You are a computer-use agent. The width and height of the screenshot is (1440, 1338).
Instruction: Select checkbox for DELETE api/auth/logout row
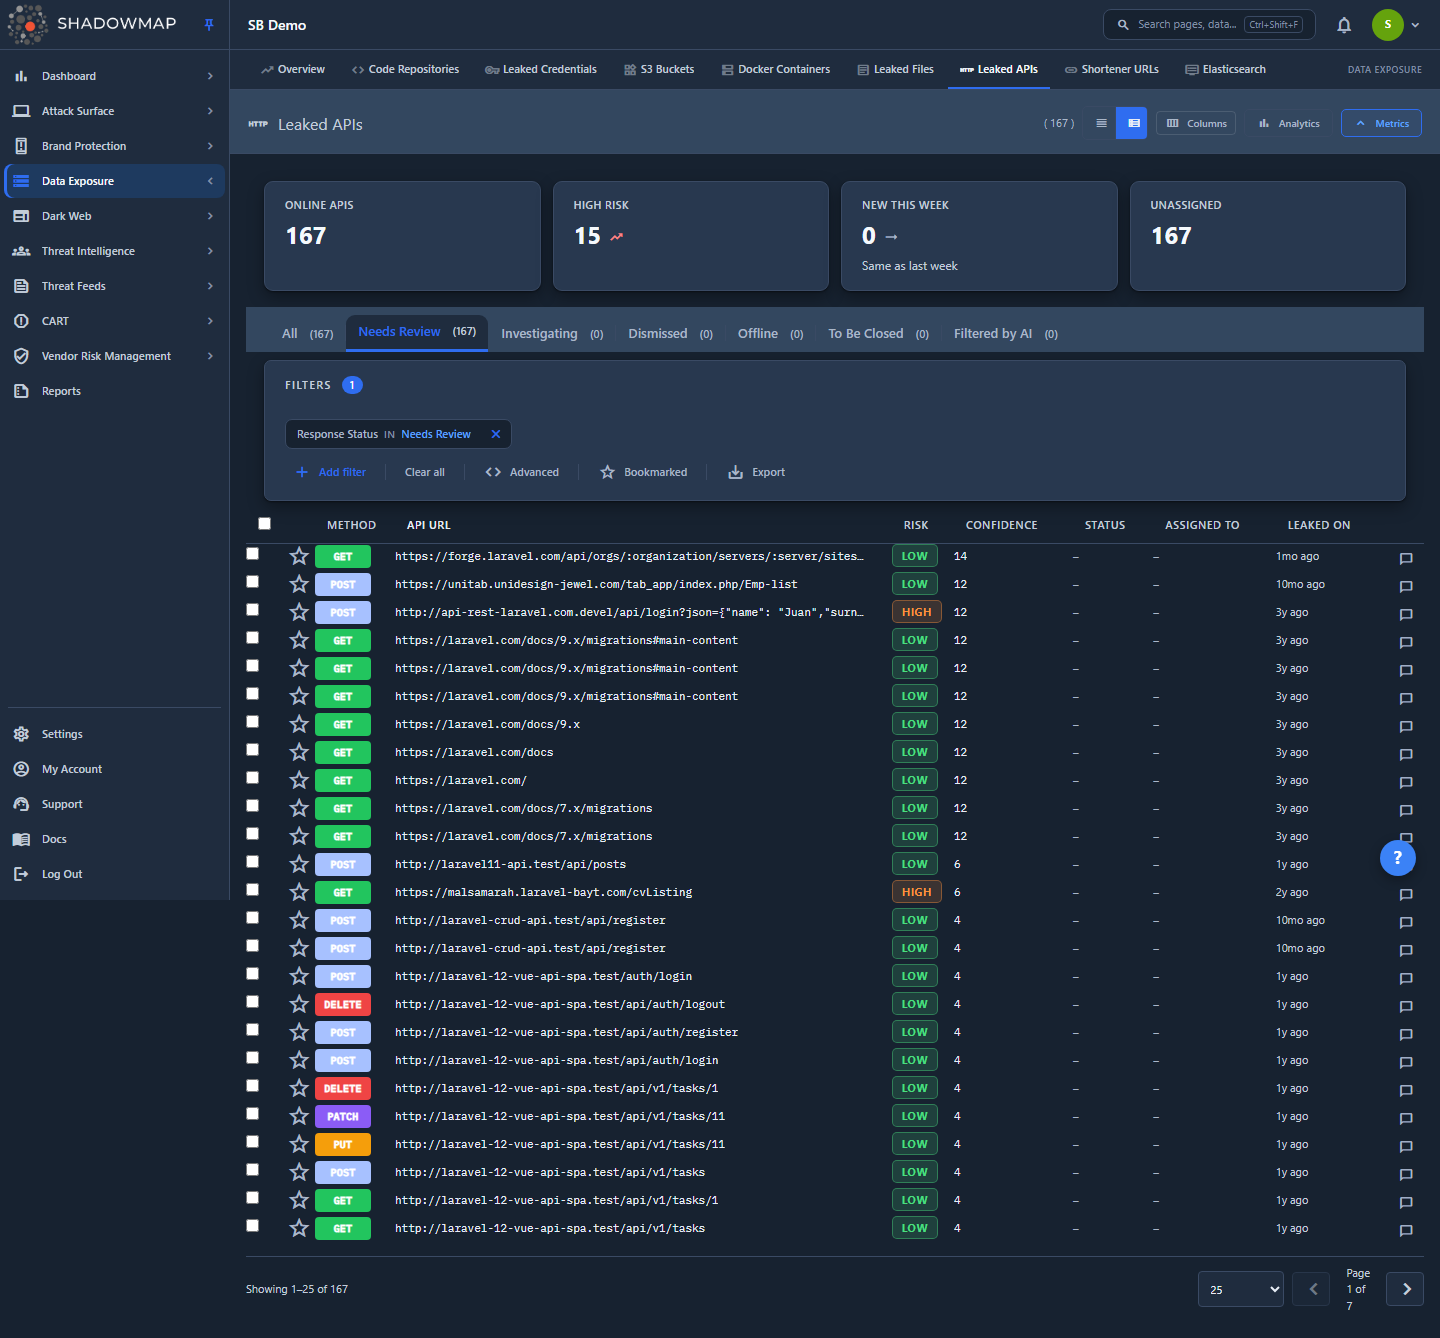coord(252,1001)
